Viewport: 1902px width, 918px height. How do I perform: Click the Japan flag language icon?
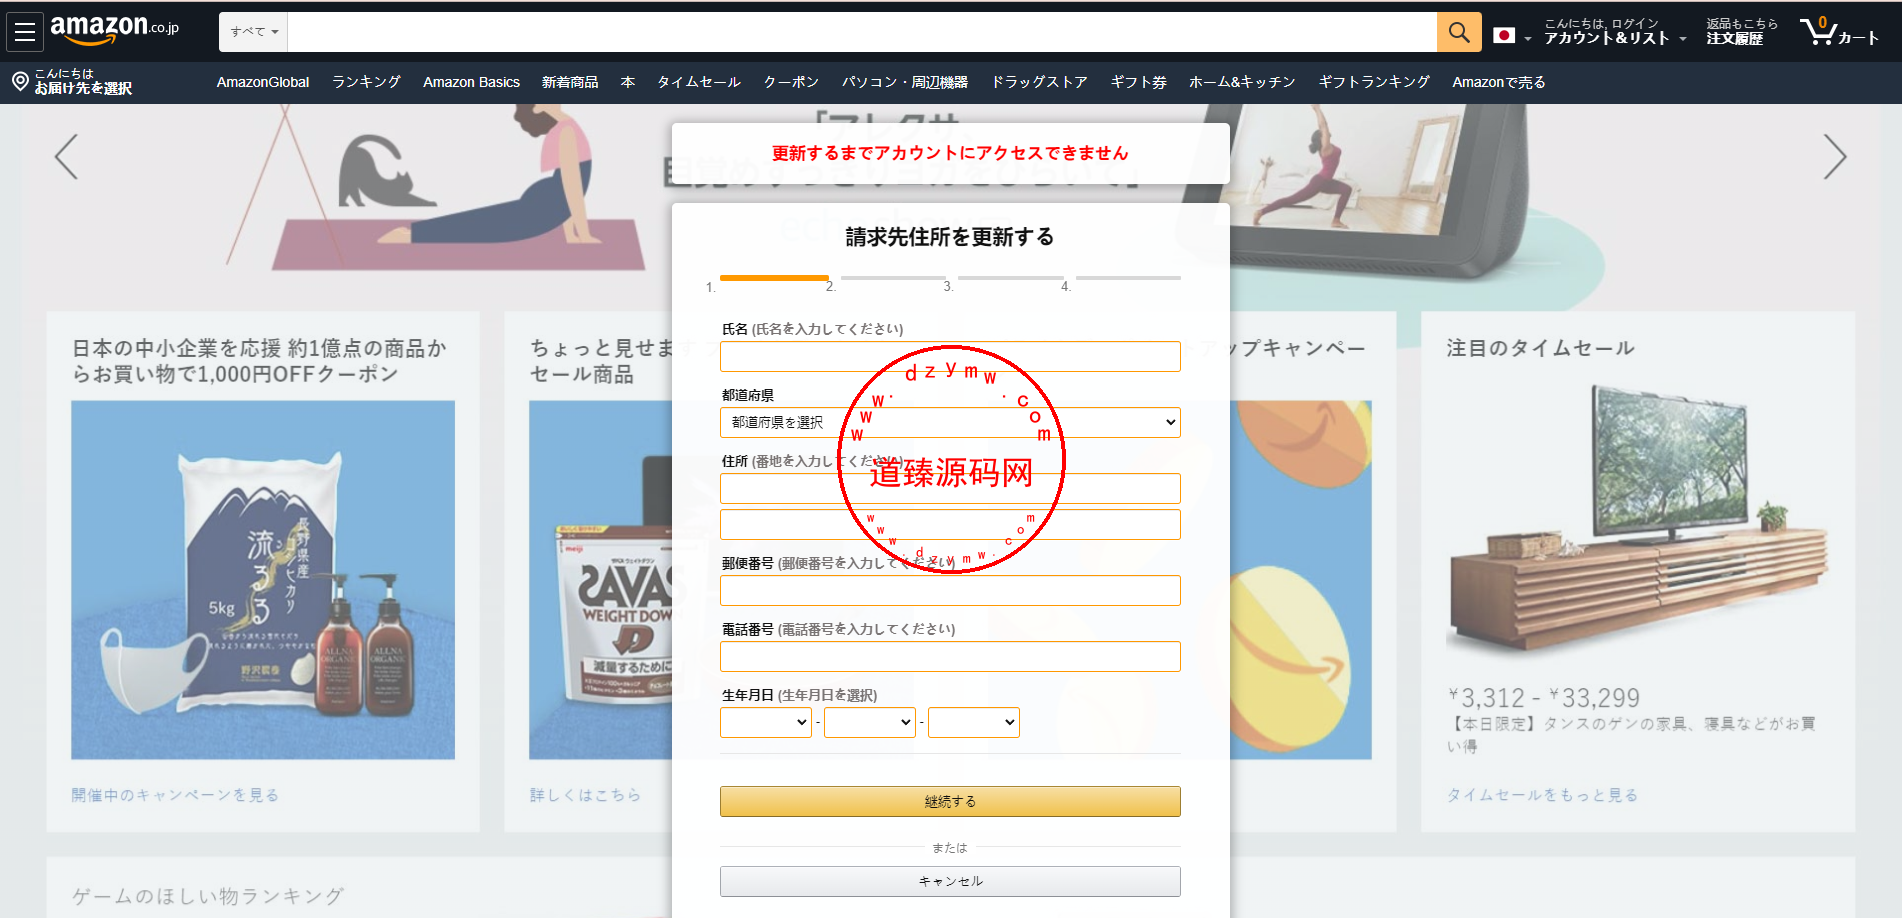(1504, 35)
